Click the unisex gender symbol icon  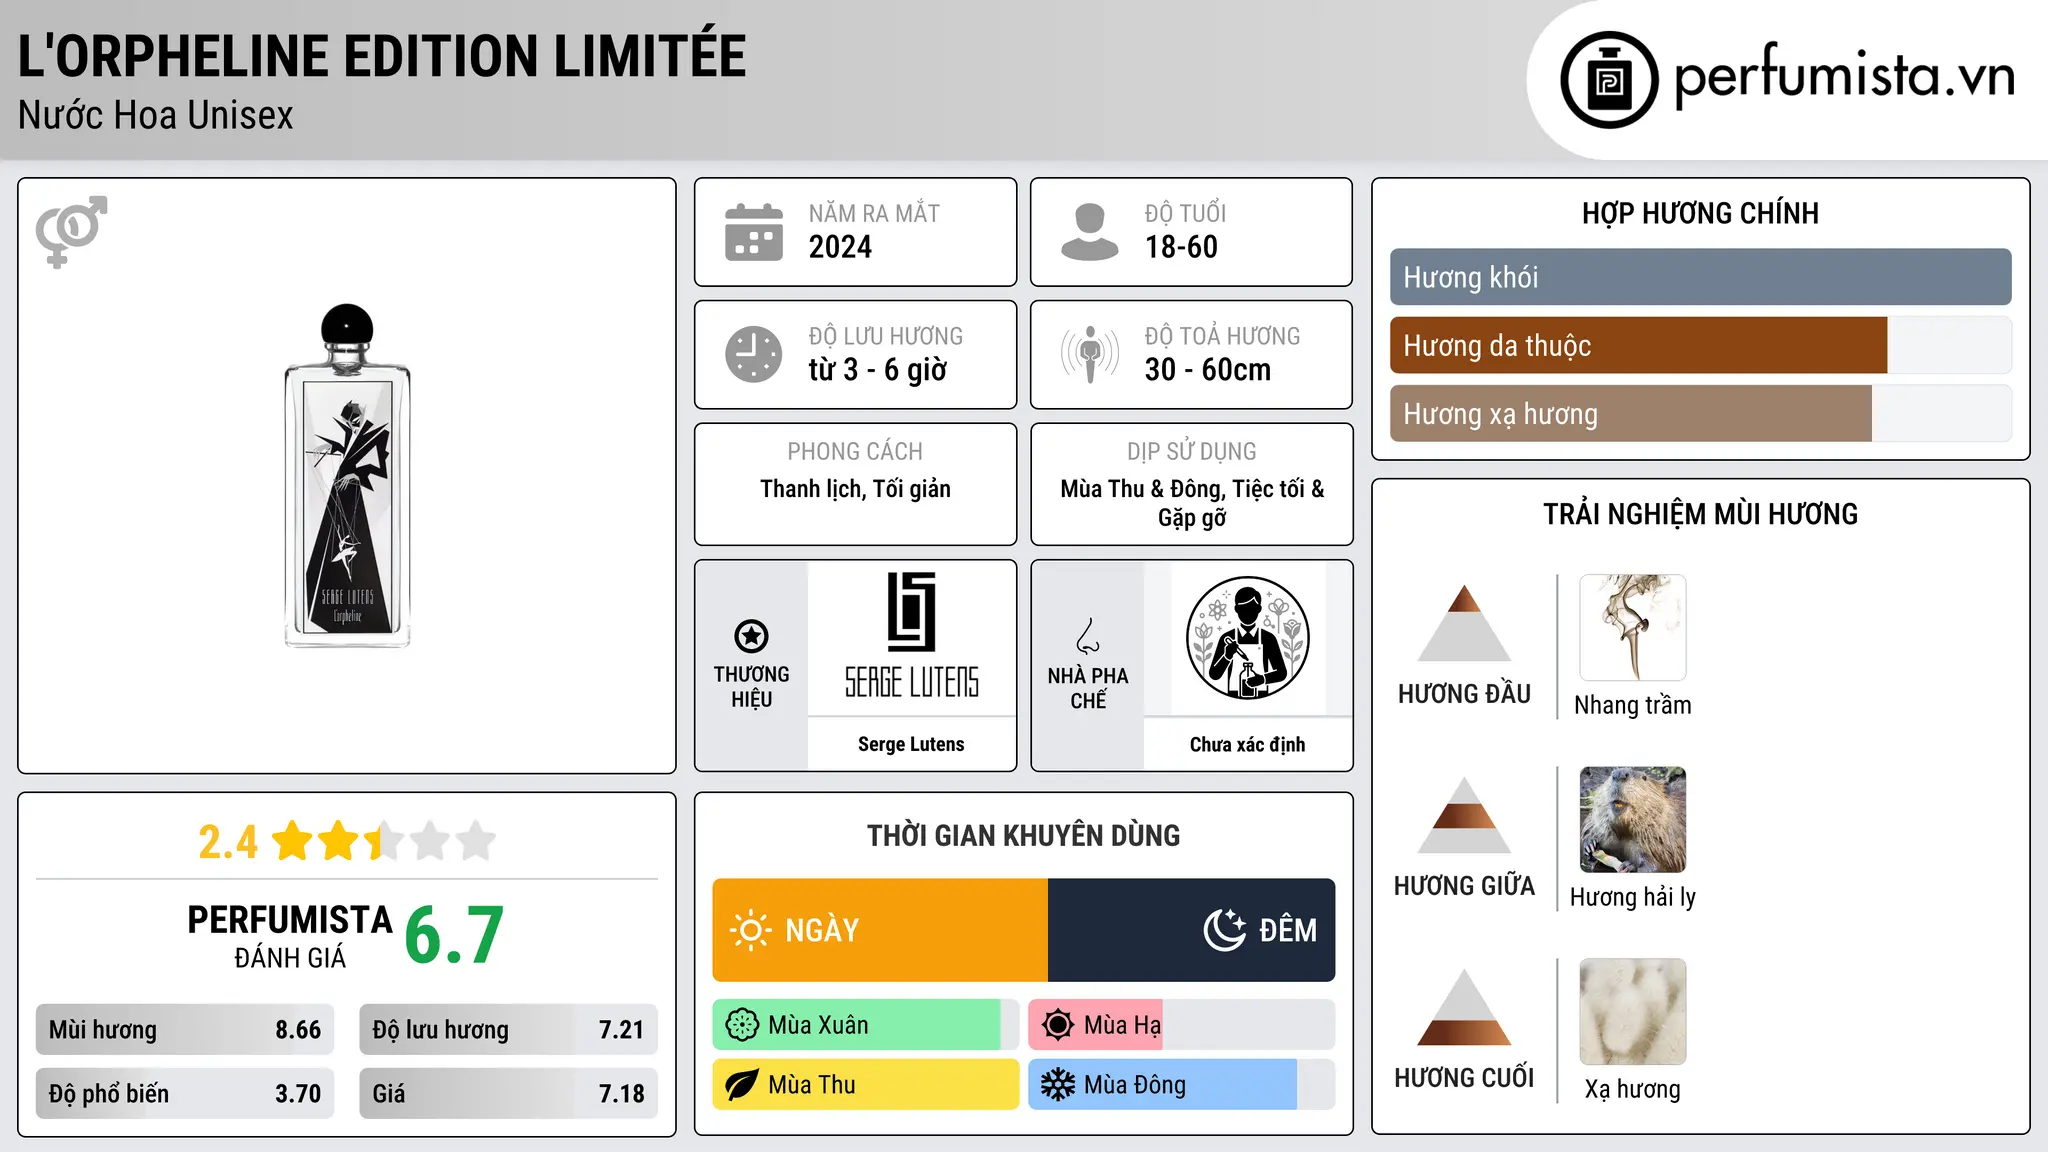[71, 232]
